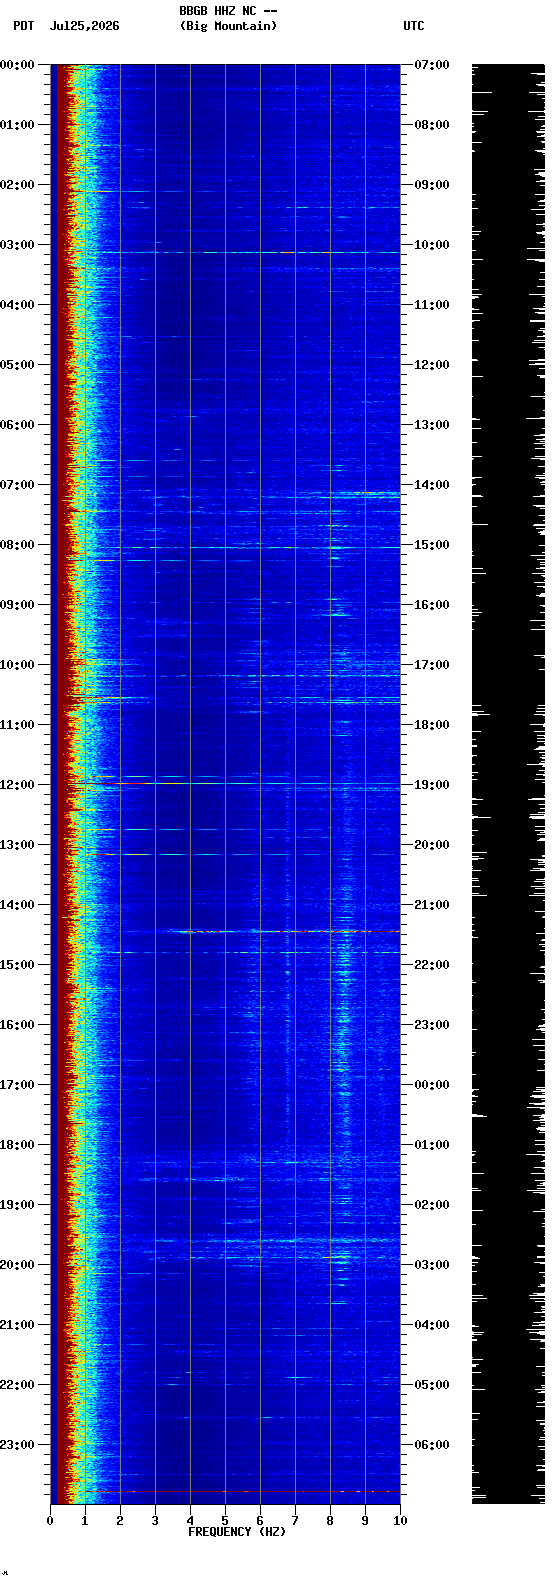Click the 10 Hz frequency tick label
Viewport: 552px width, 1584px height.
pos(400,1521)
